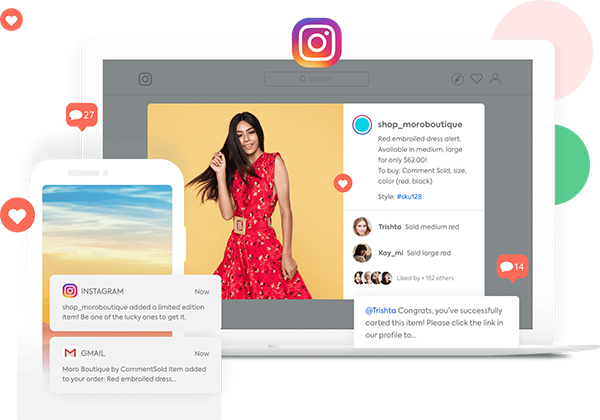This screenshot has width=600, height=420.
Task: Click the red dress post photo
Action: [245, 200]
